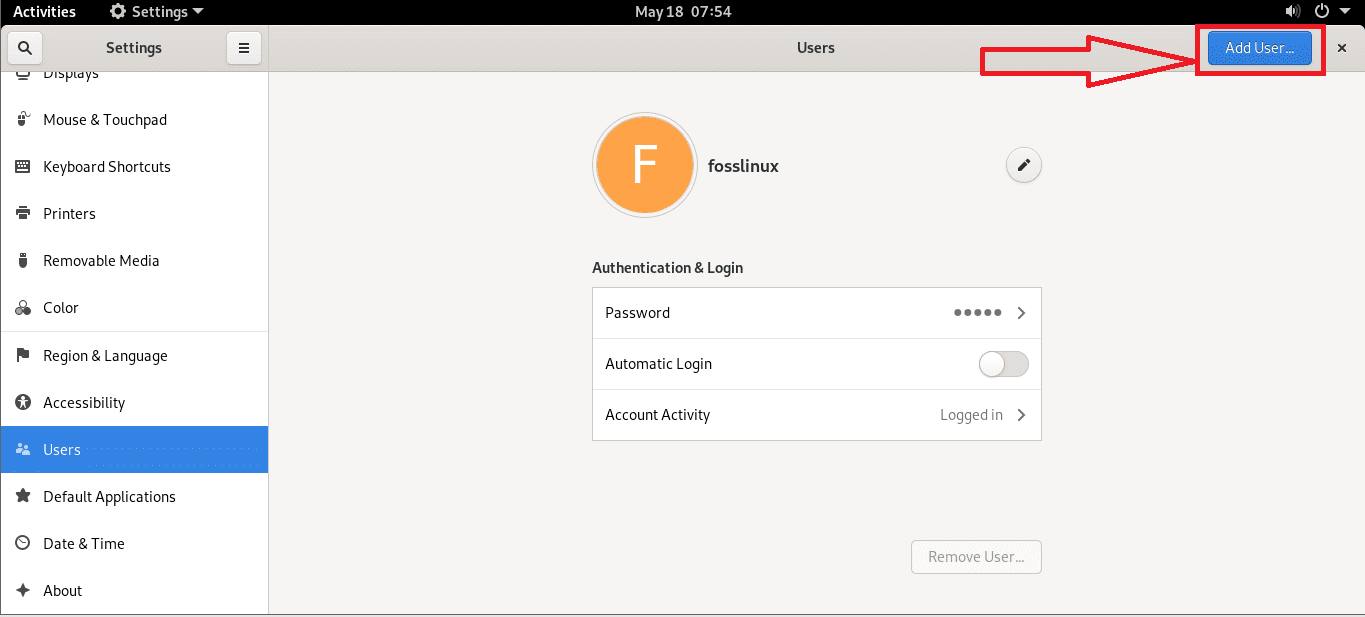This screenshot has width=1365, height=617.
Task: Open Accessibility settings via its icon
Action: click(22, 402)
